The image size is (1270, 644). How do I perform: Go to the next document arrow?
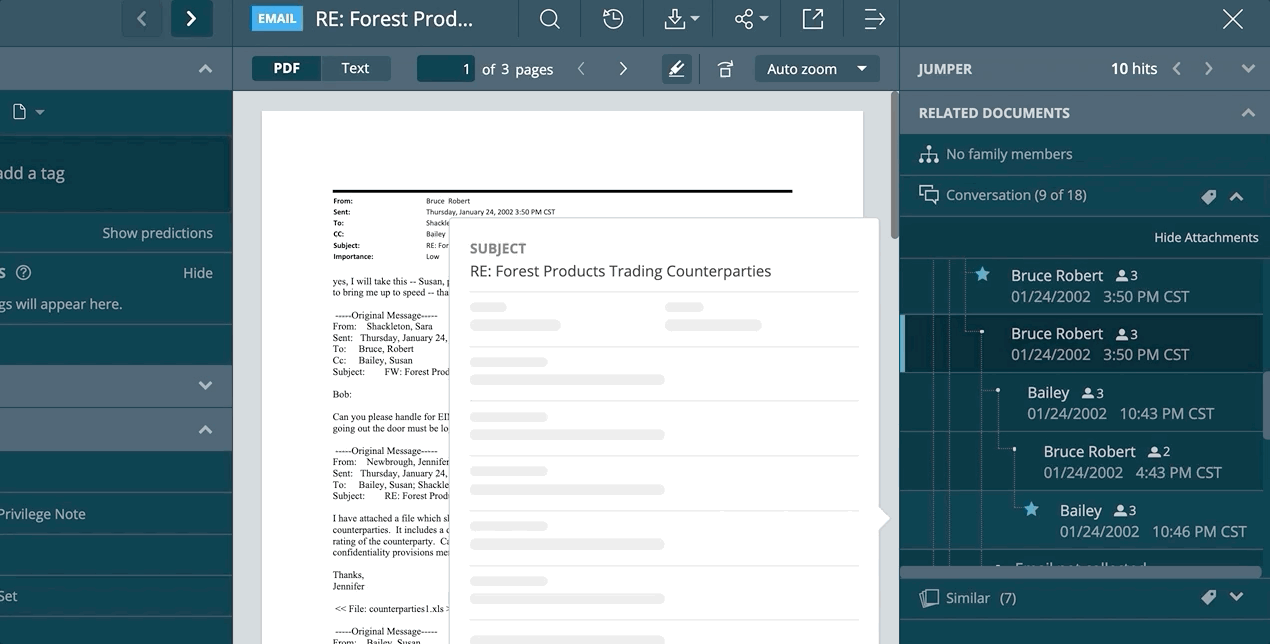click(191, 19)
